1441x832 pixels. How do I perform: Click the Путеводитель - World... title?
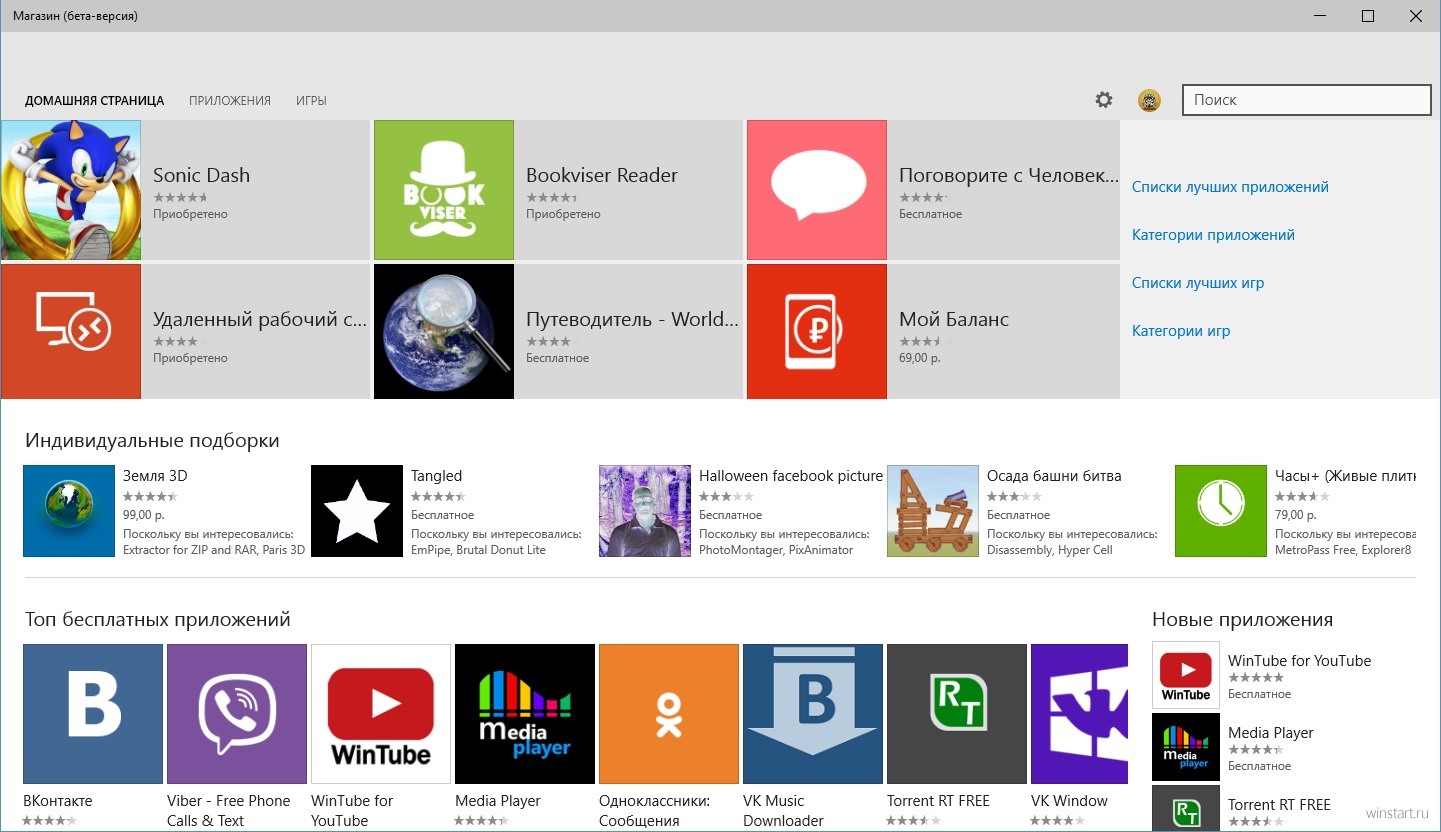pyautogui.click(x=633, y=320)
